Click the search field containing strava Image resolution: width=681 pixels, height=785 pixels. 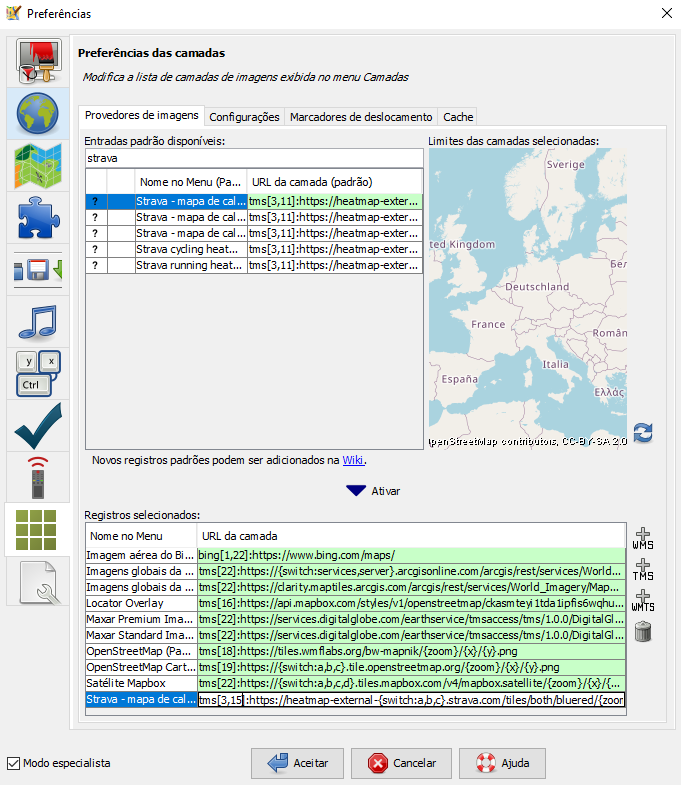[x=254, y=158]
